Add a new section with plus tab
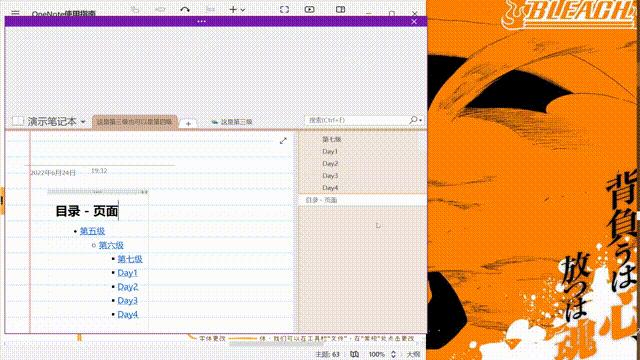 click(188, 123)
